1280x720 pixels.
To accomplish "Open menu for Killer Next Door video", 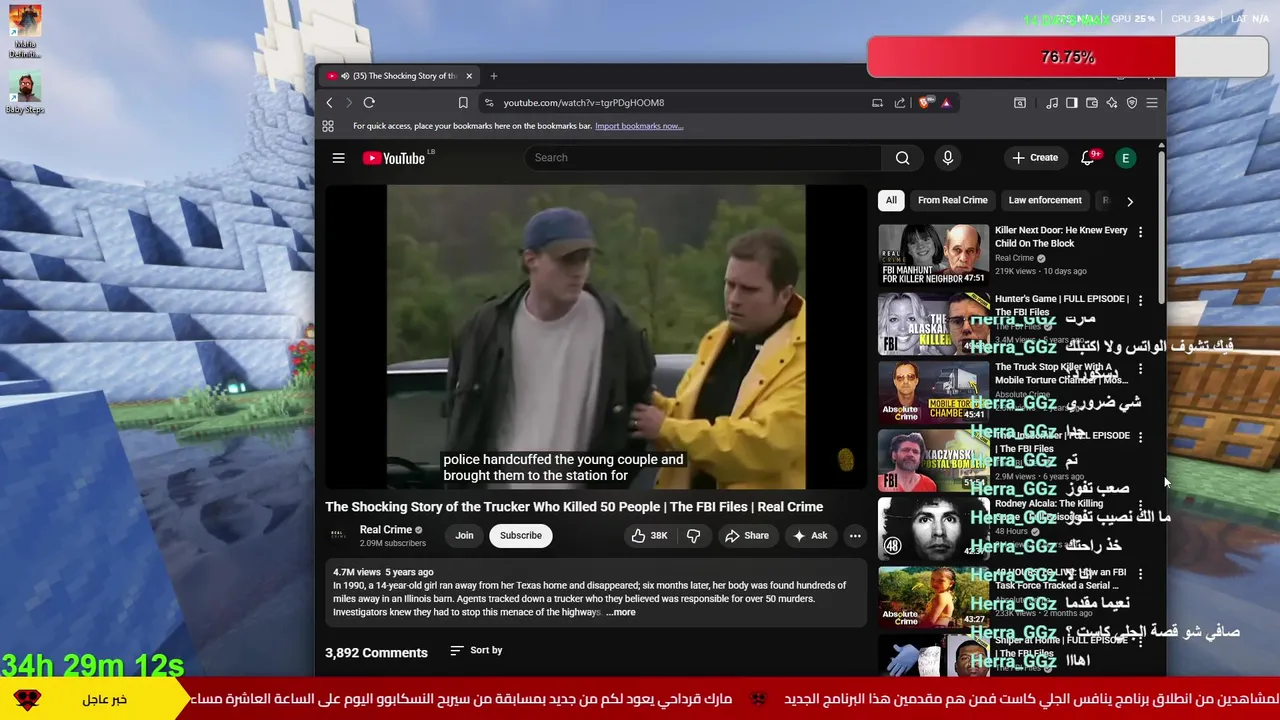I will pyautogui.click(x=1140, y=232).
